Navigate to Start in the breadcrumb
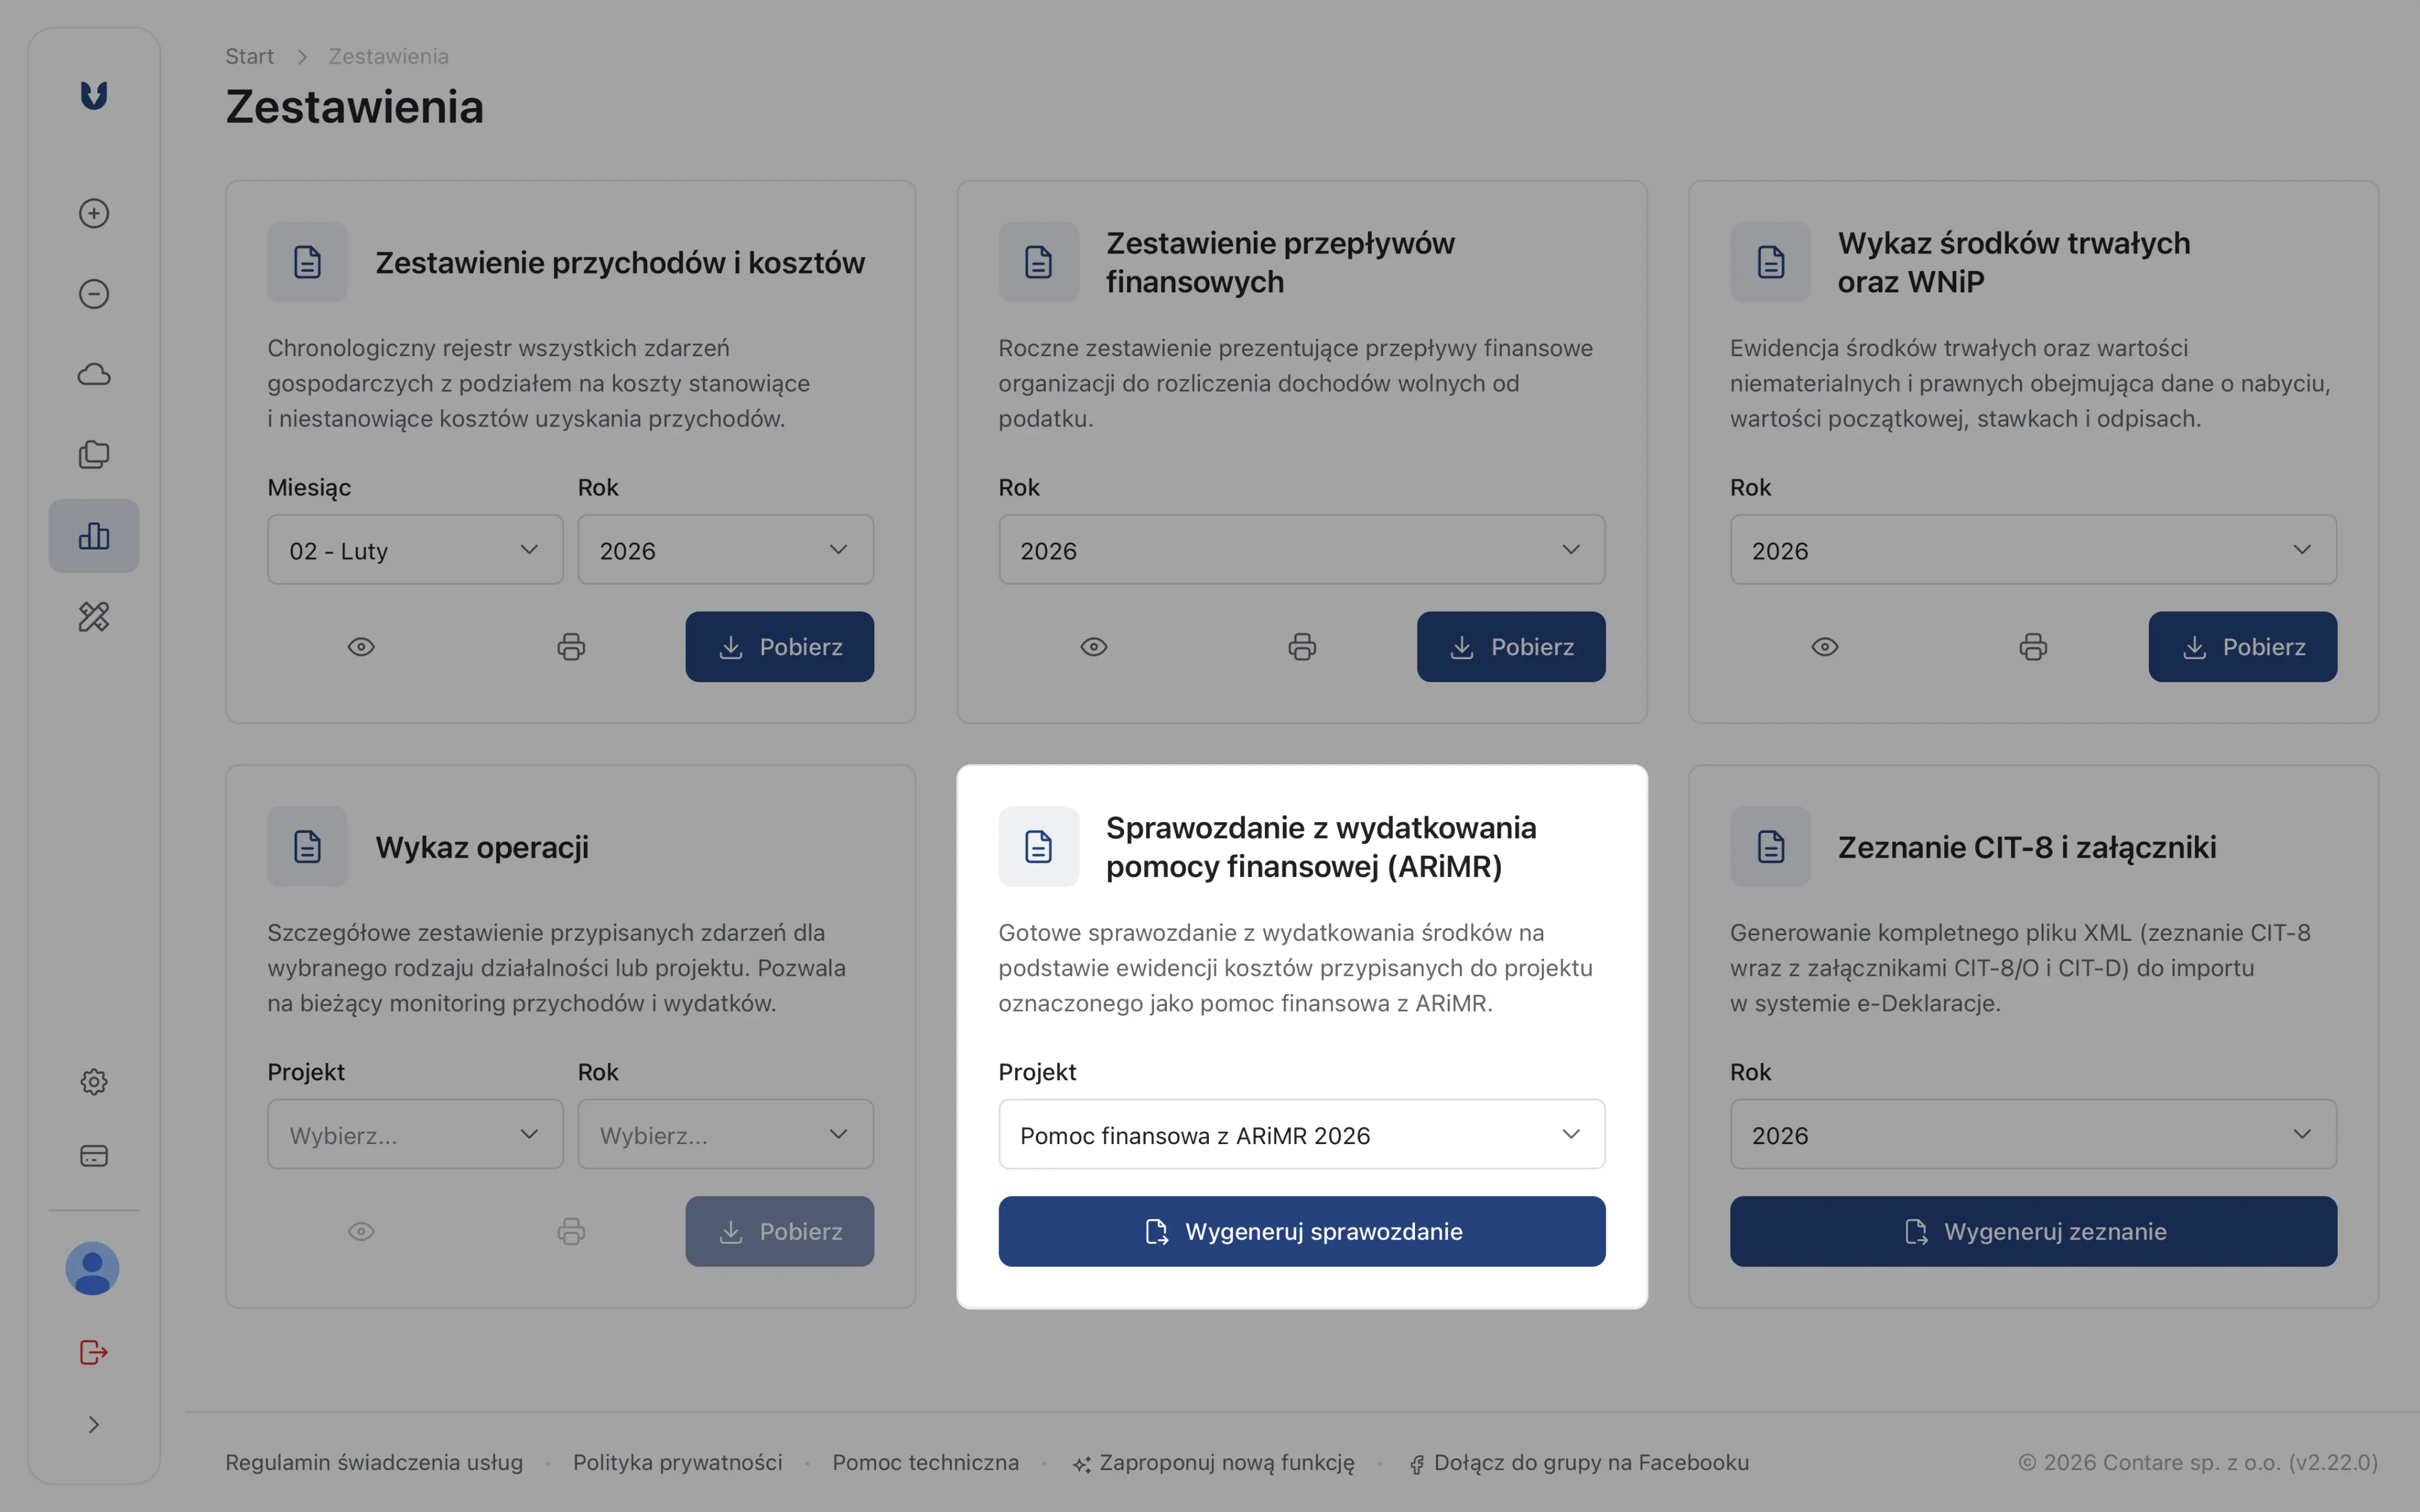 (x=250, y=56)
